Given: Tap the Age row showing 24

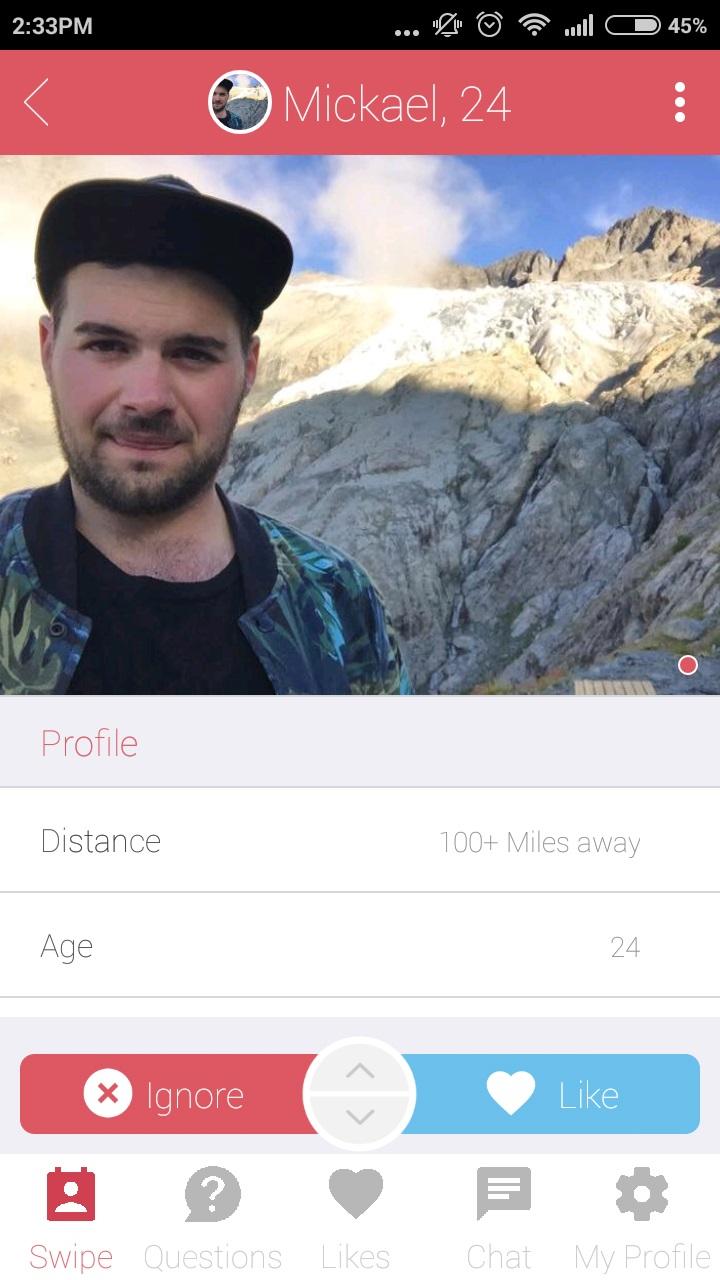Looking at the screenshot, I should tap(360, 946).
